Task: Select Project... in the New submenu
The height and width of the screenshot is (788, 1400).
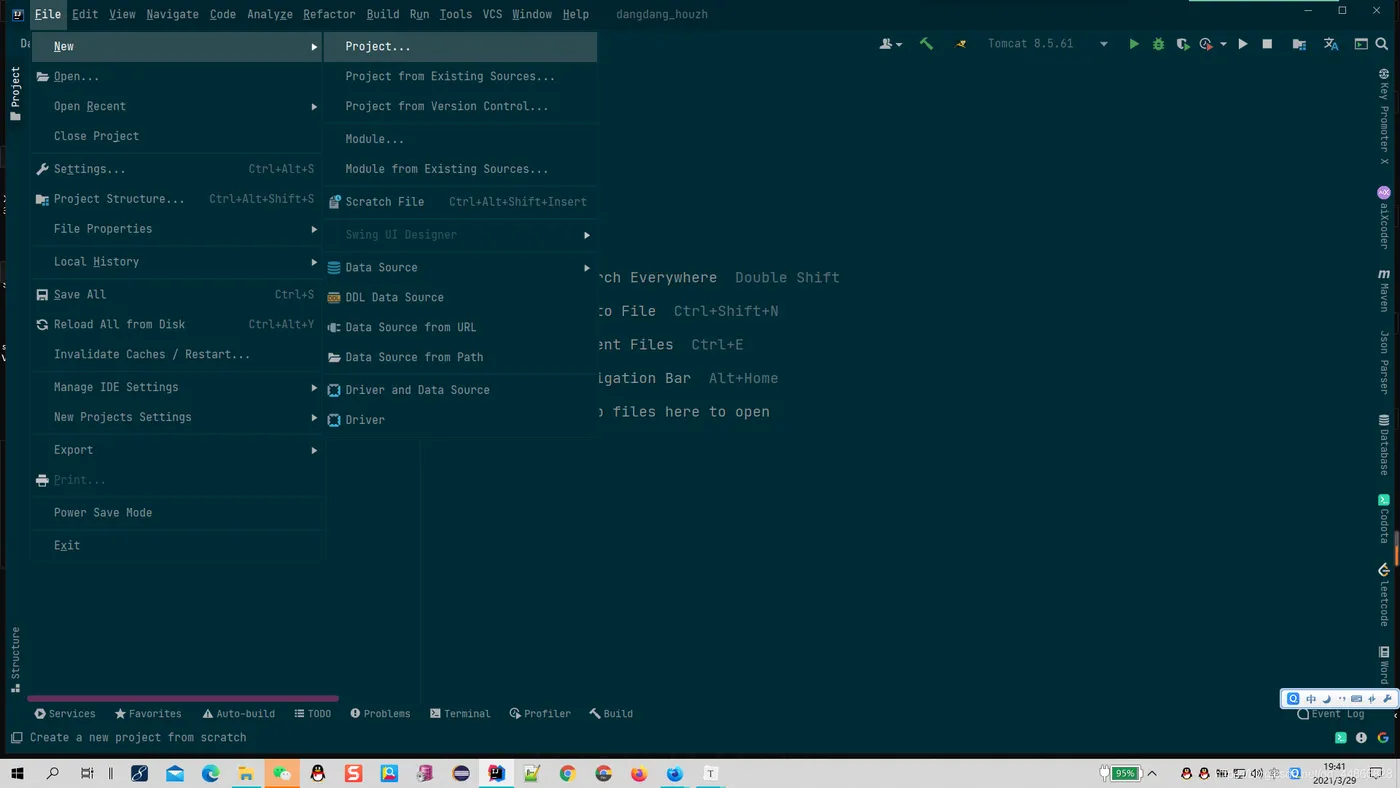Action: (460, 46)
